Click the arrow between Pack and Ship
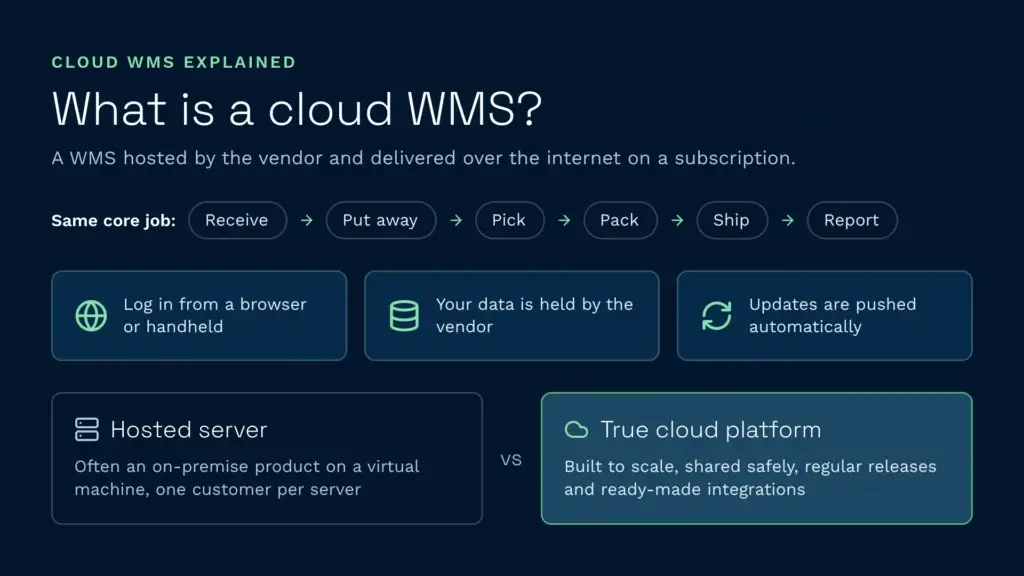Screen dimensions: 1024x576 (677, 221)
